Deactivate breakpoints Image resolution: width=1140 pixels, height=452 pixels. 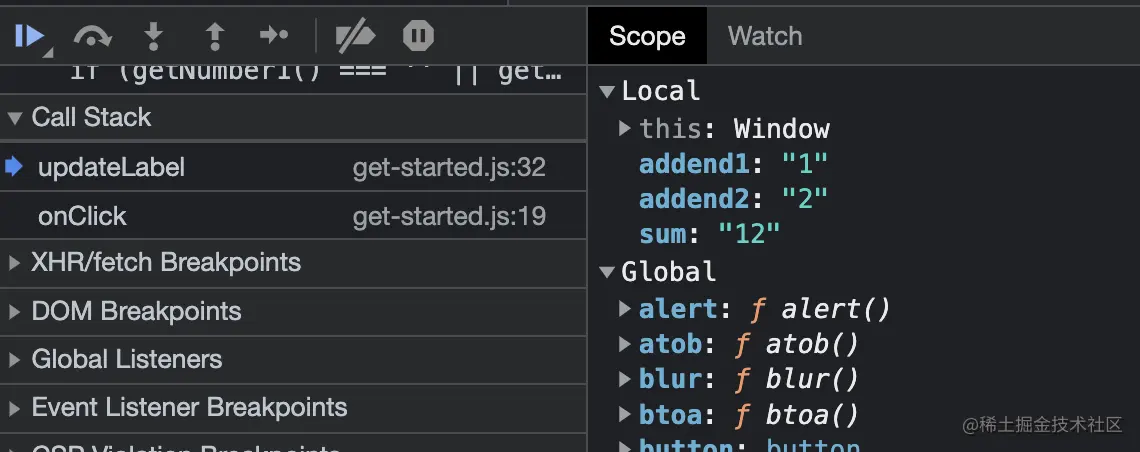click(355, 36)
